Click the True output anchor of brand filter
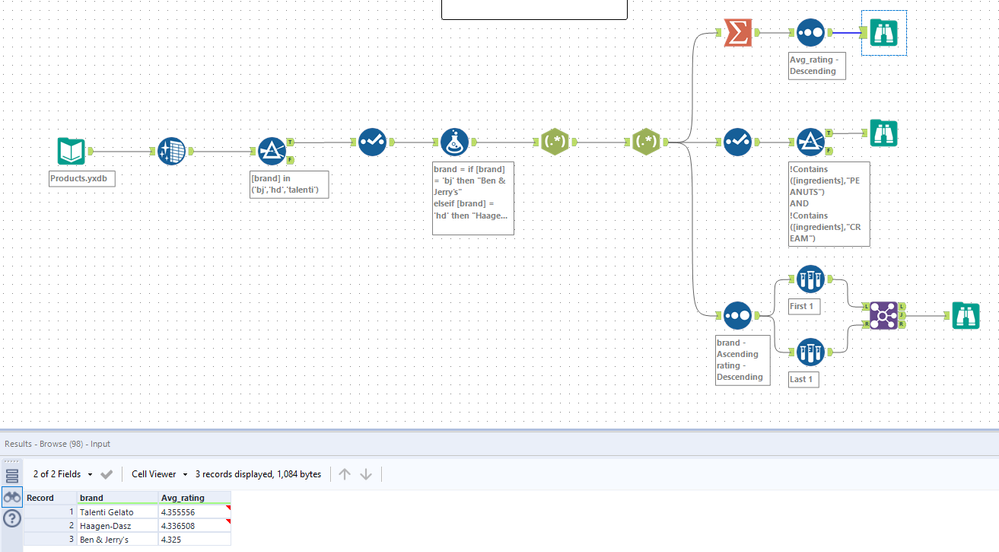Screen dimensions: 999x552 (x=290, y=142)
